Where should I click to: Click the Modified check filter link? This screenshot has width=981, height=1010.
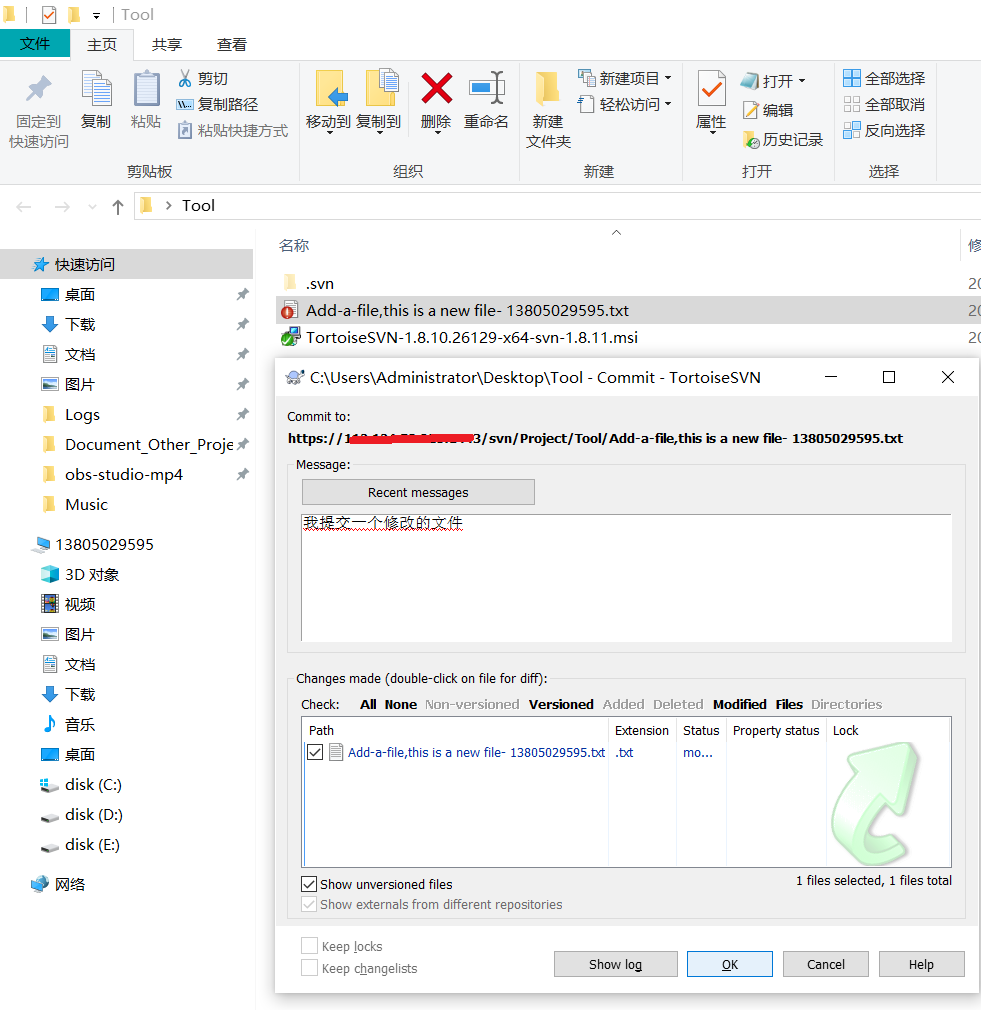tap(739, 705)
